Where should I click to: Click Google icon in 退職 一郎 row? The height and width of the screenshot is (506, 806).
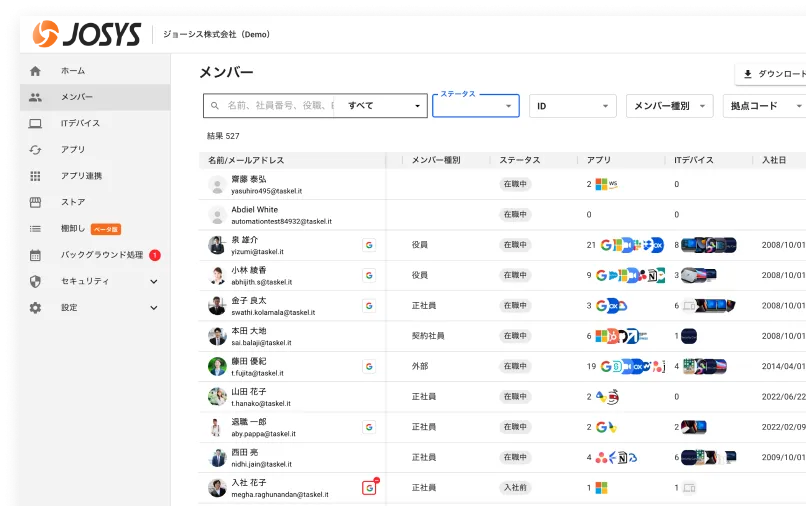point(369,427)
